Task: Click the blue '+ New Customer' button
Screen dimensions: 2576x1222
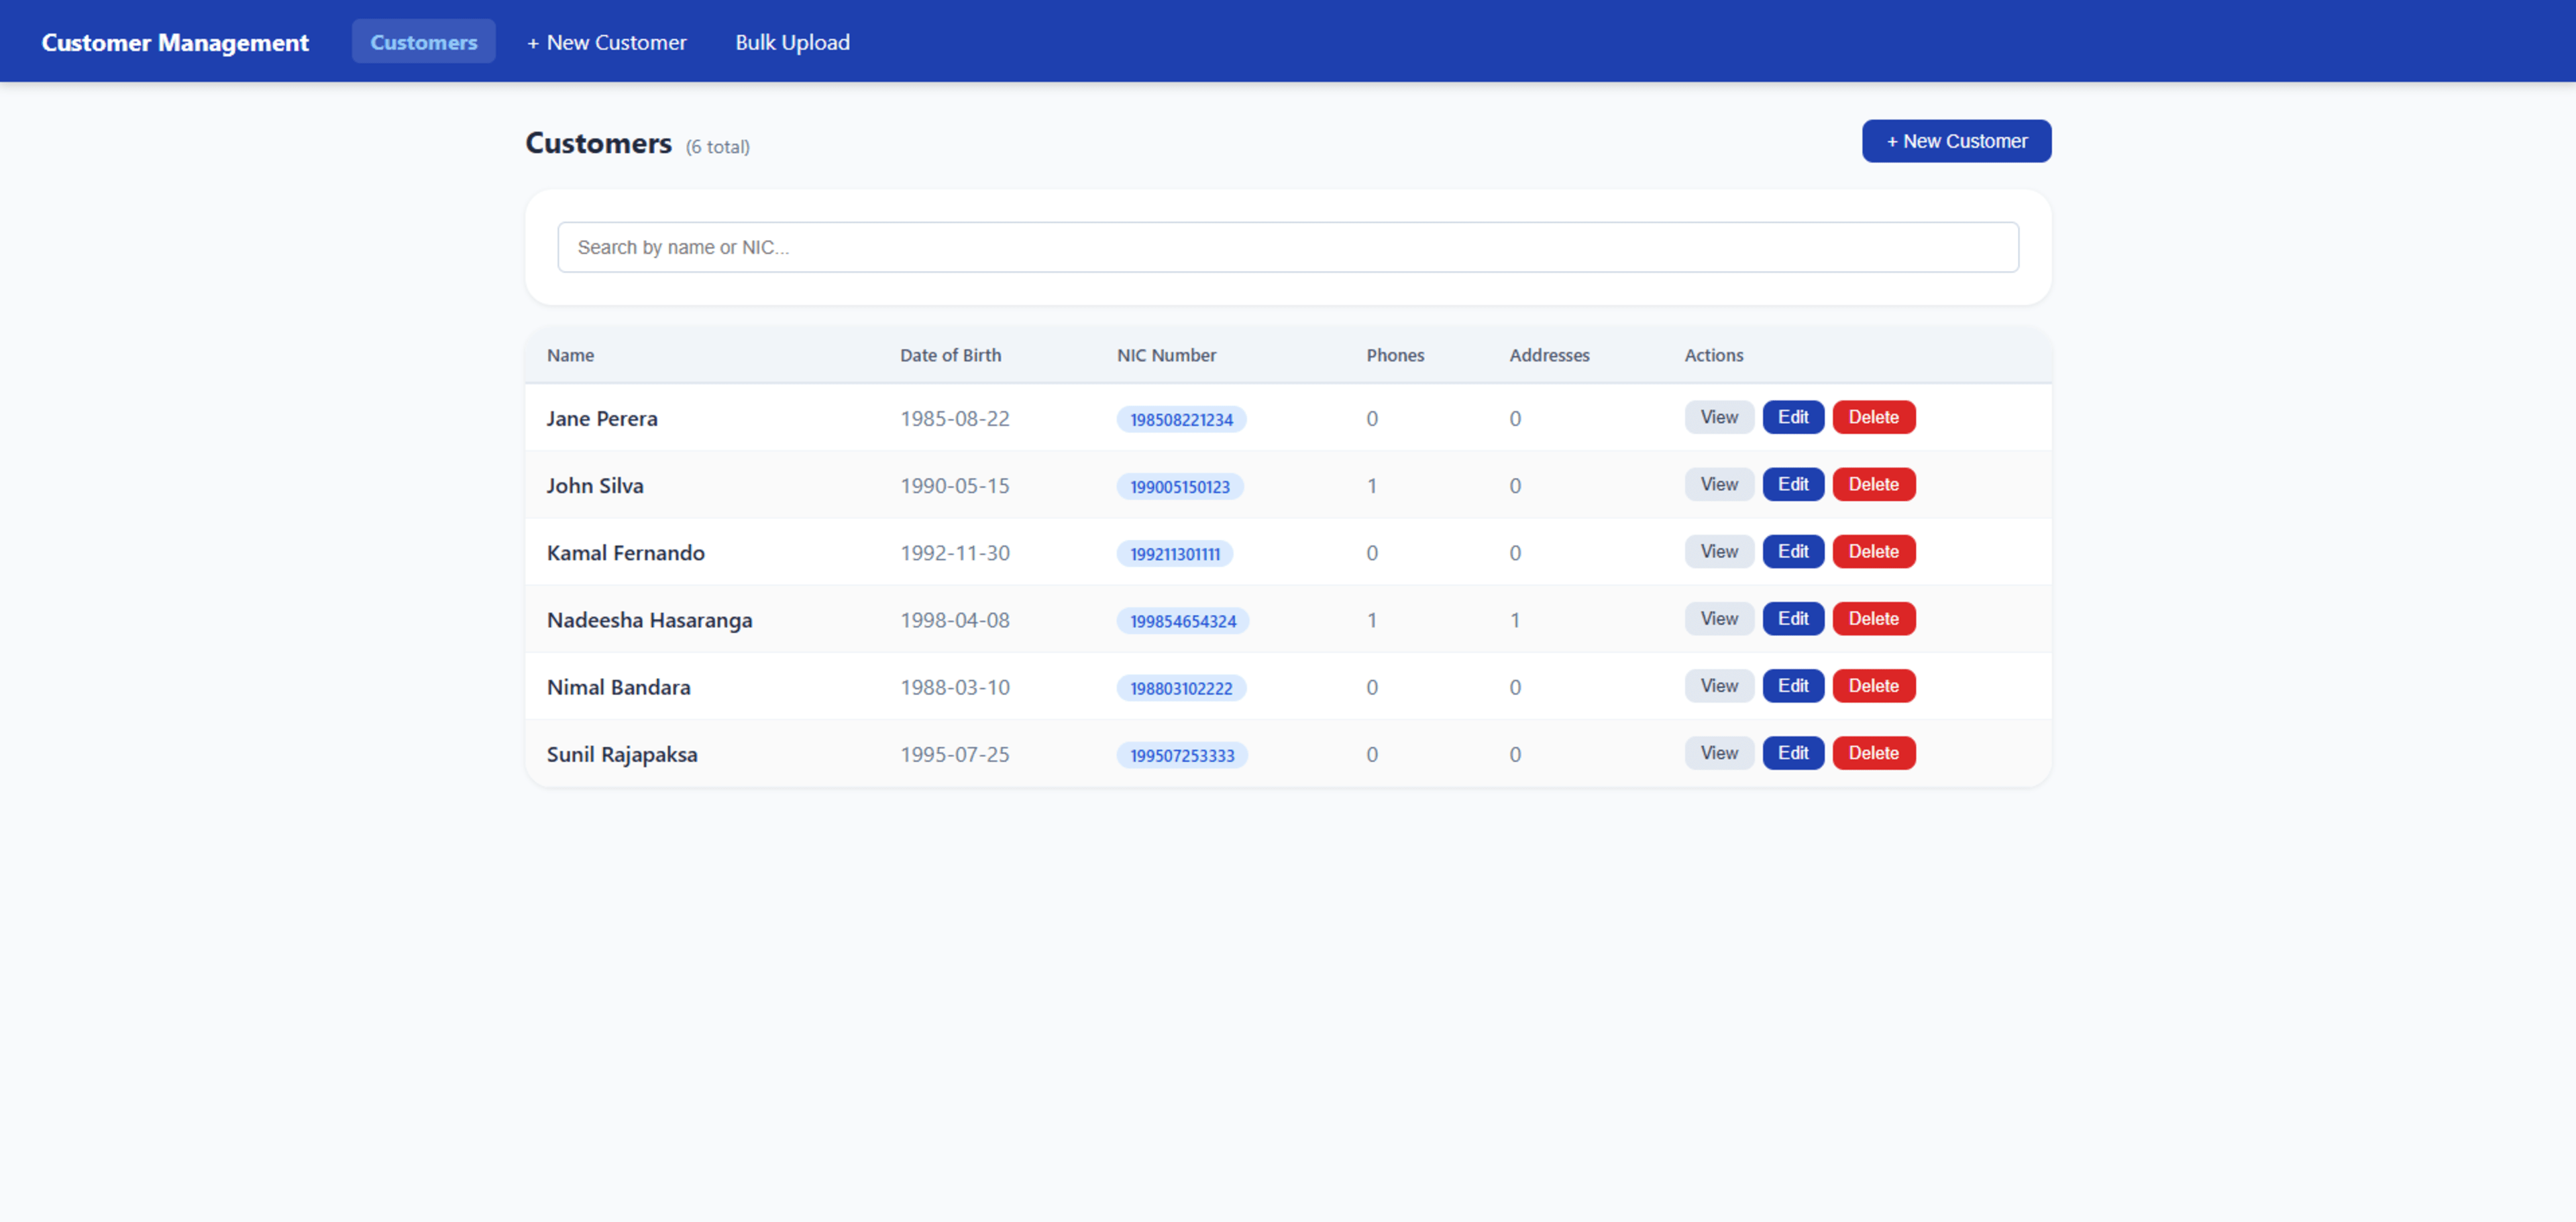Action: point(1956,141)
